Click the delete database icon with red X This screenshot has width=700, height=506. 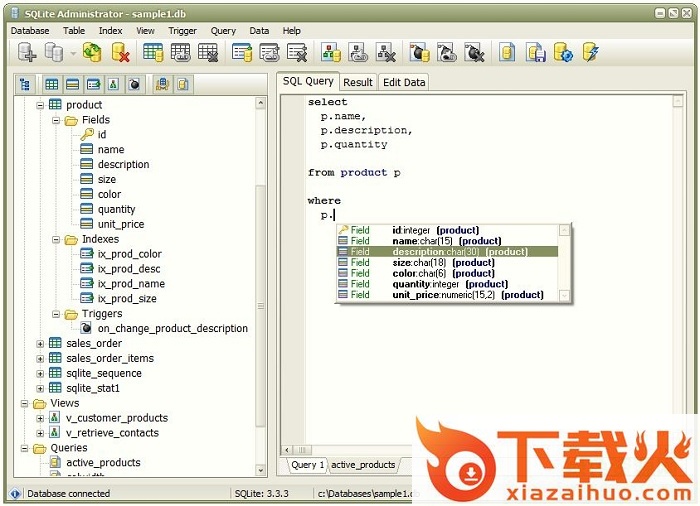(121, 53)
